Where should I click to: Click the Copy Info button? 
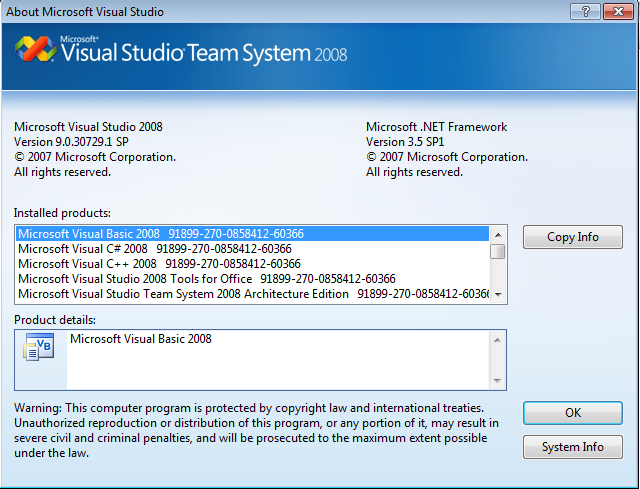573,237
